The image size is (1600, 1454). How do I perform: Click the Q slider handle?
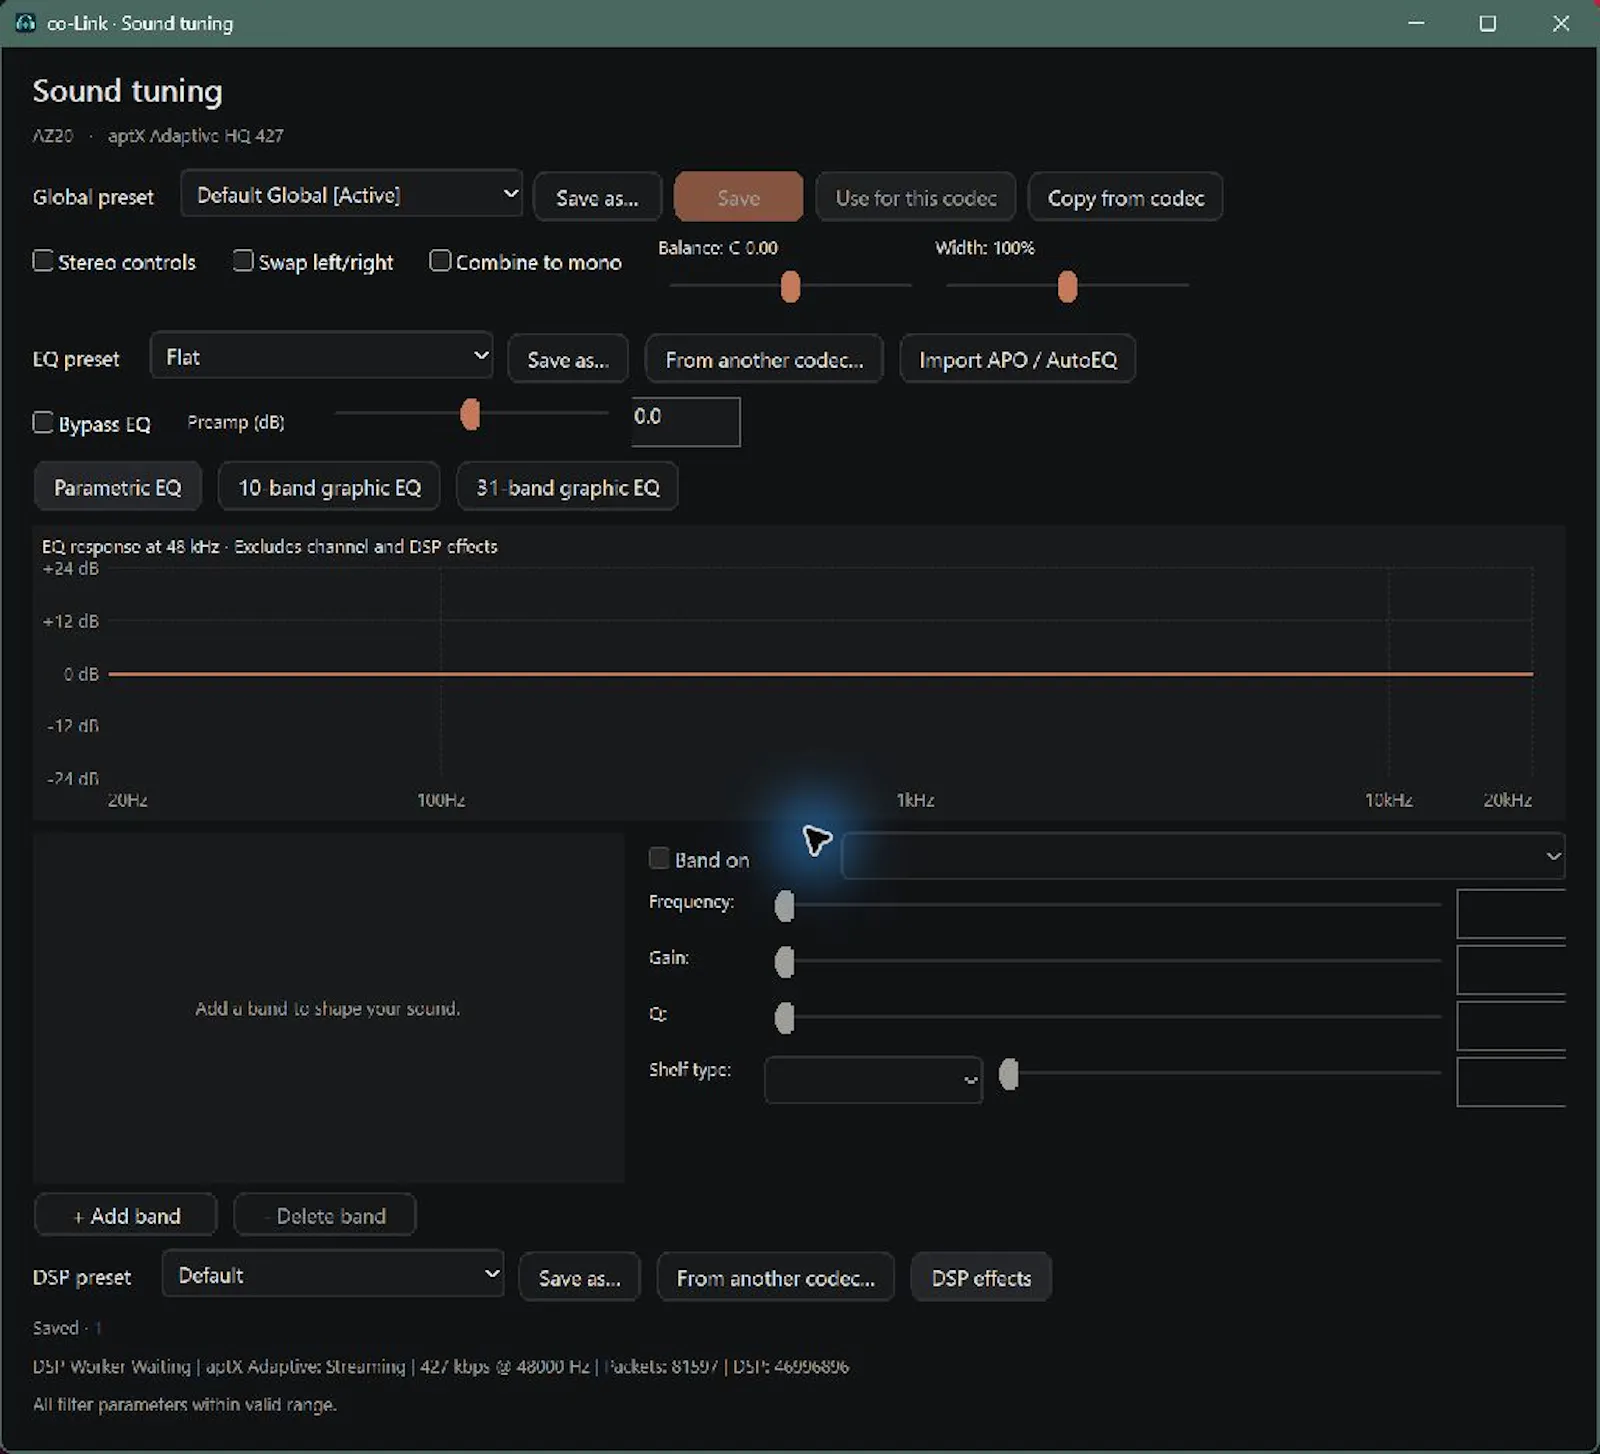785,1018
